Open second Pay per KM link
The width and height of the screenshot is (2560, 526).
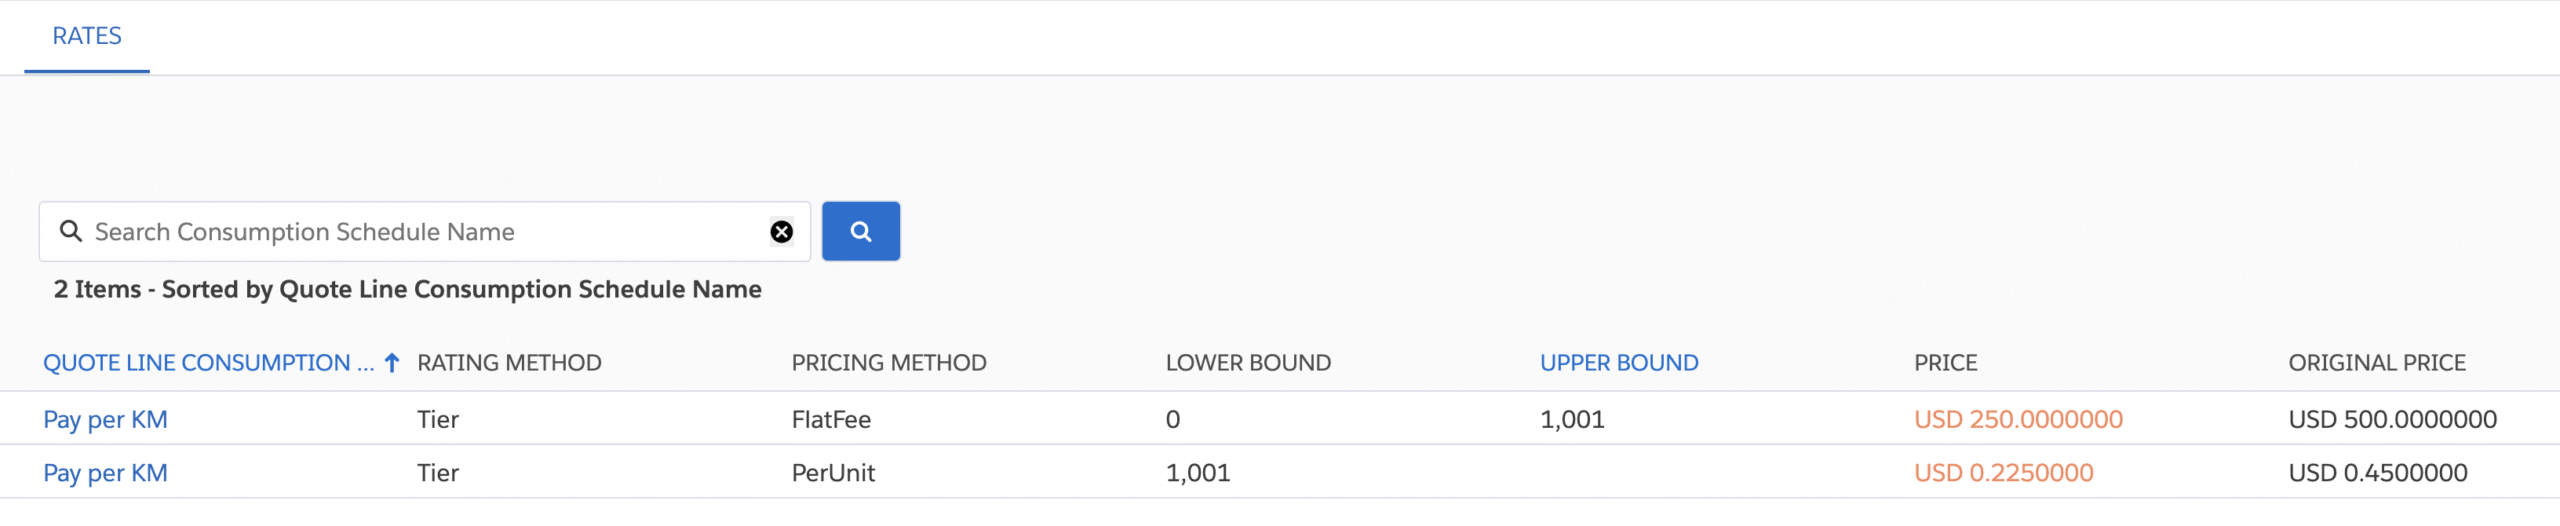pyautogui.click(x=105, y=473)
